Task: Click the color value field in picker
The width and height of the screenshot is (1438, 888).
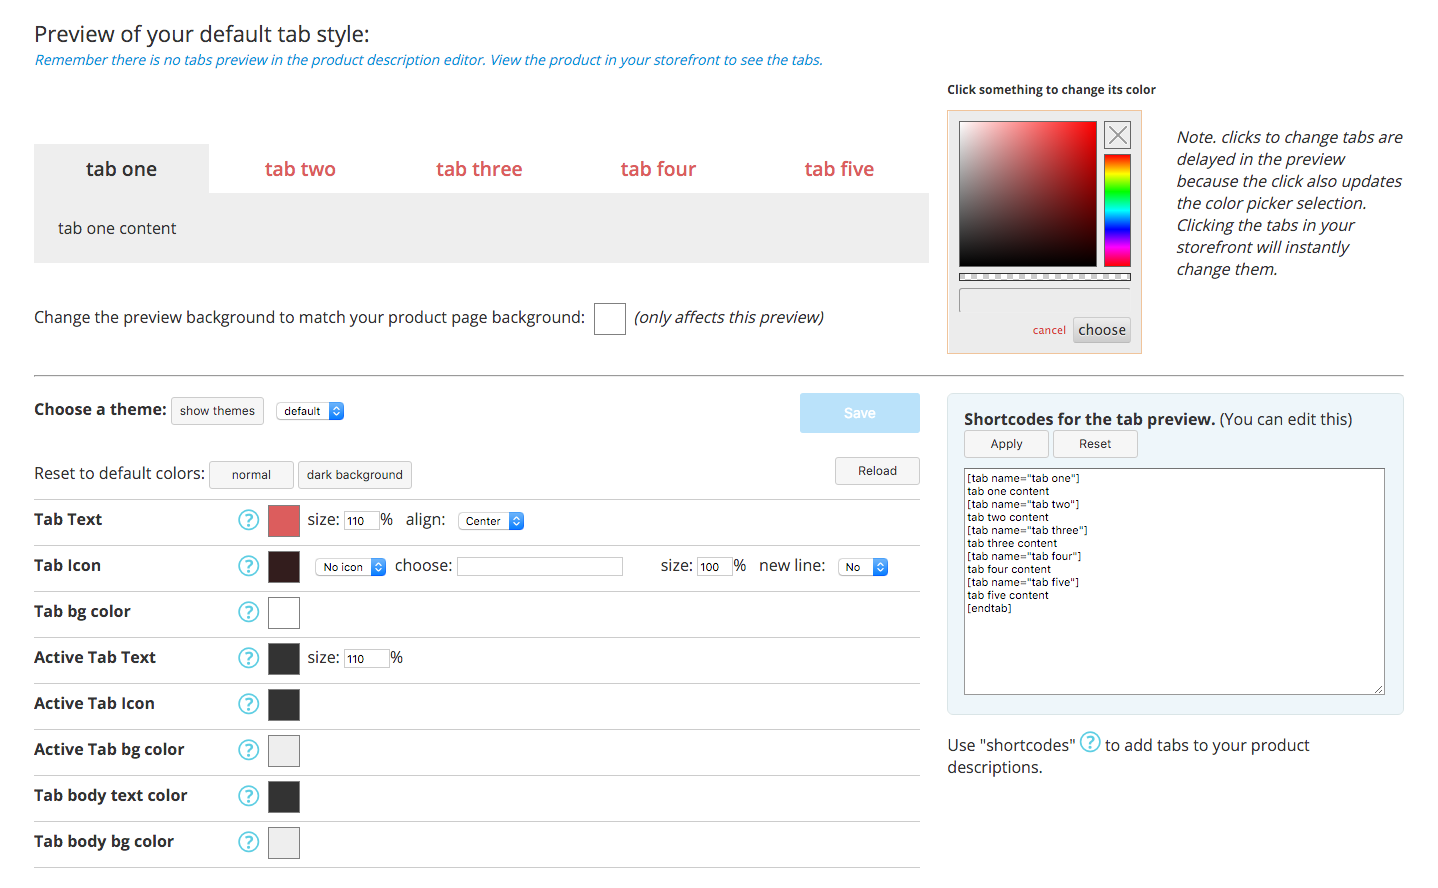Action: click(1045, 300)
